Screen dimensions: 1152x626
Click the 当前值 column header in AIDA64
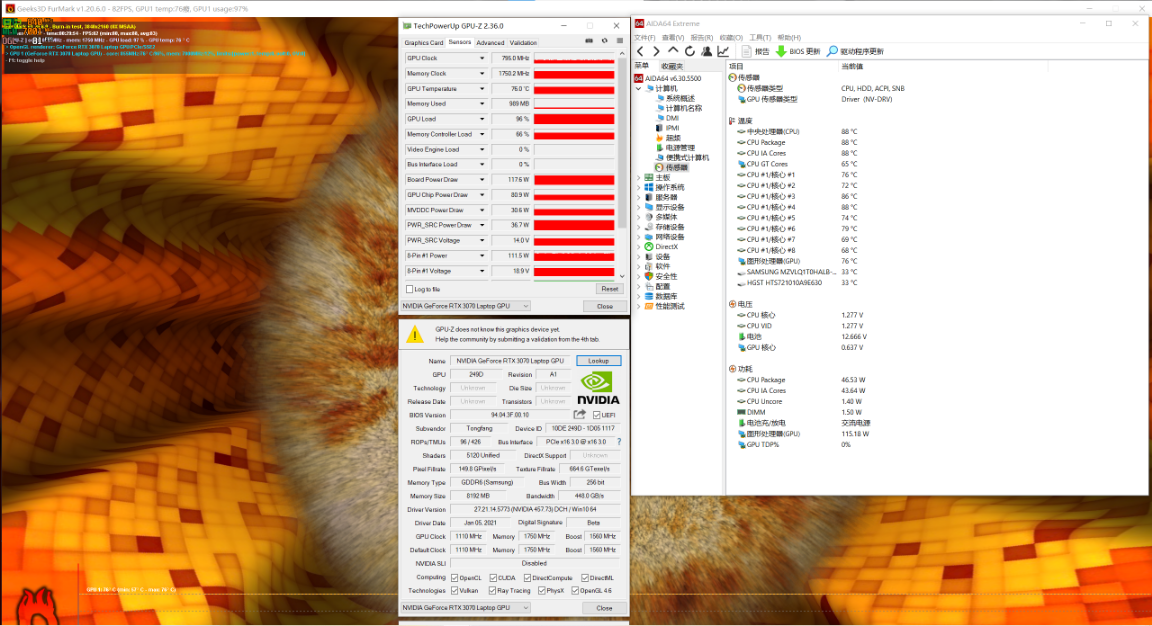pos(852,66)
